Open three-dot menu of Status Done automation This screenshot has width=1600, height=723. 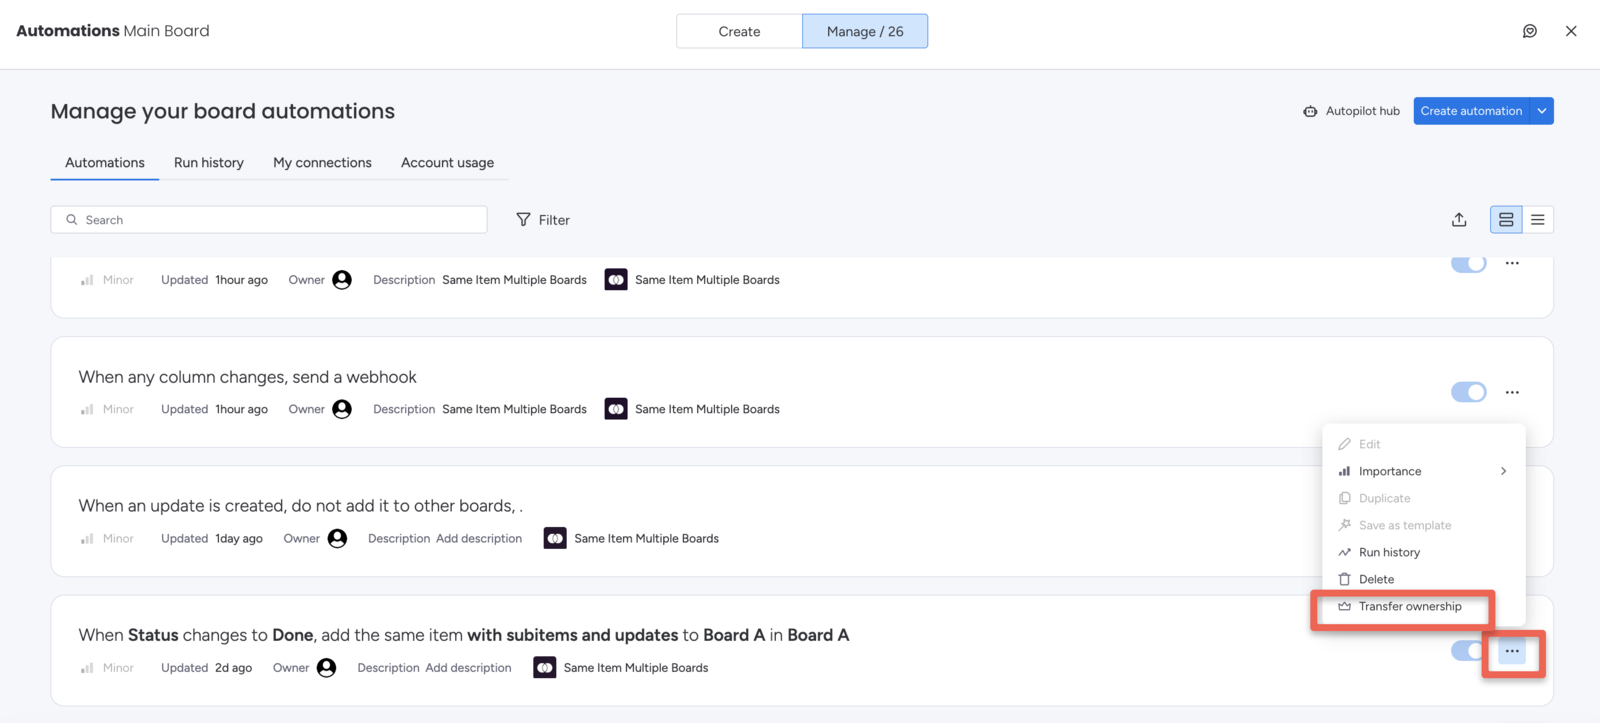pos(1512,651)
